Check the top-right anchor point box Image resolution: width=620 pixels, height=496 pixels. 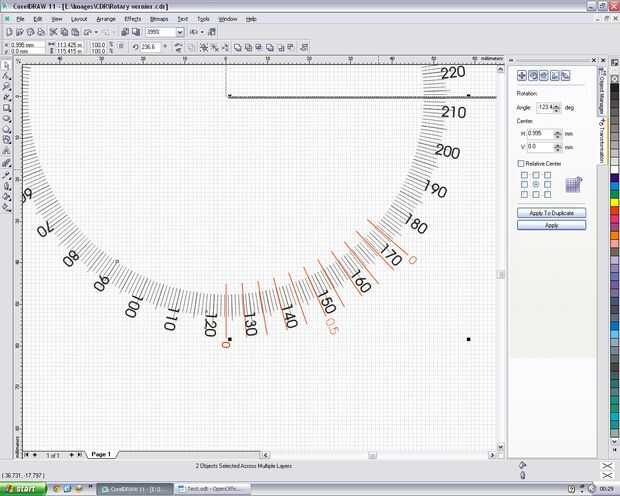click(x=547, y=175)
